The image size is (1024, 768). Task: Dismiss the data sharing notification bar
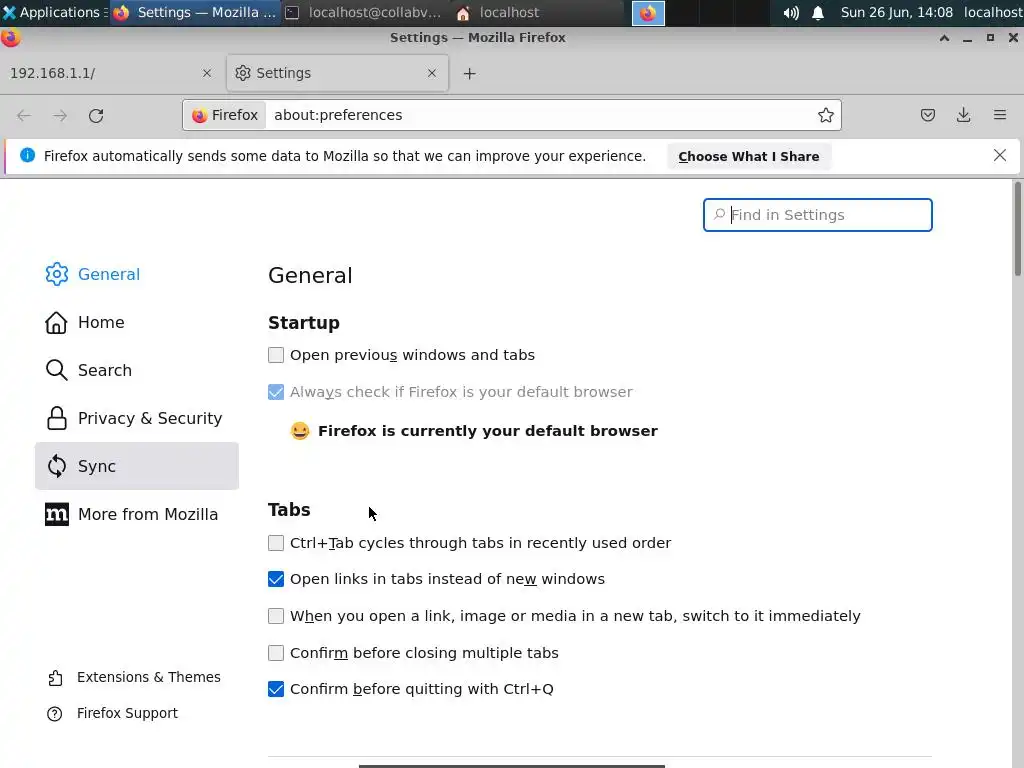(x=1000, y=155)
